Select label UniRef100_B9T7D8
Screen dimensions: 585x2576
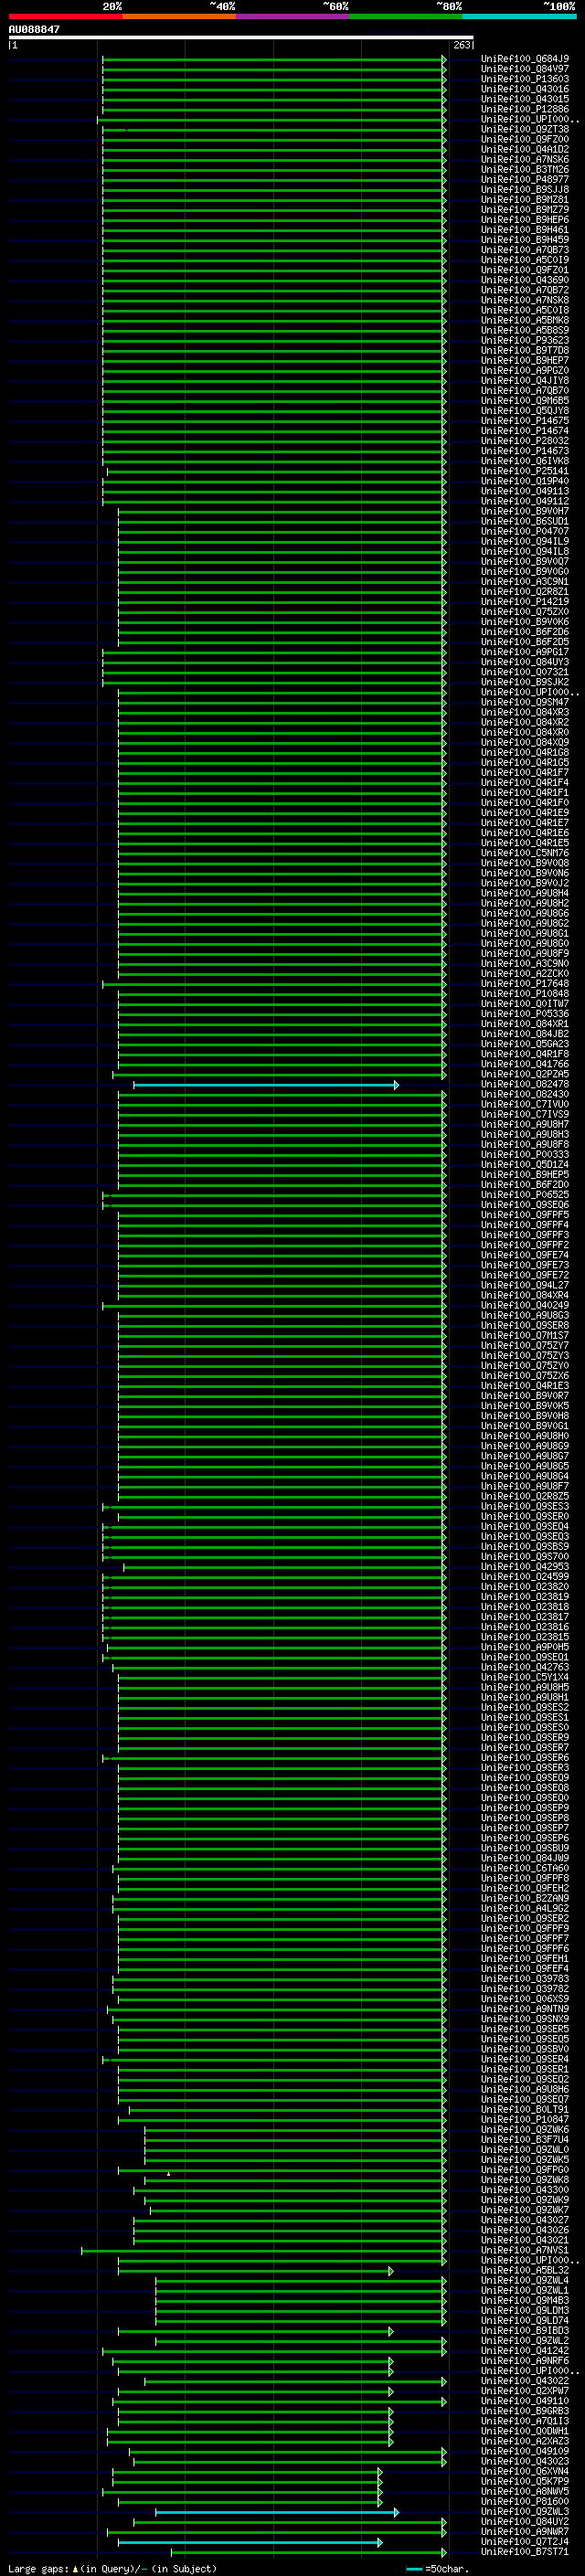[x=525, y=350]
